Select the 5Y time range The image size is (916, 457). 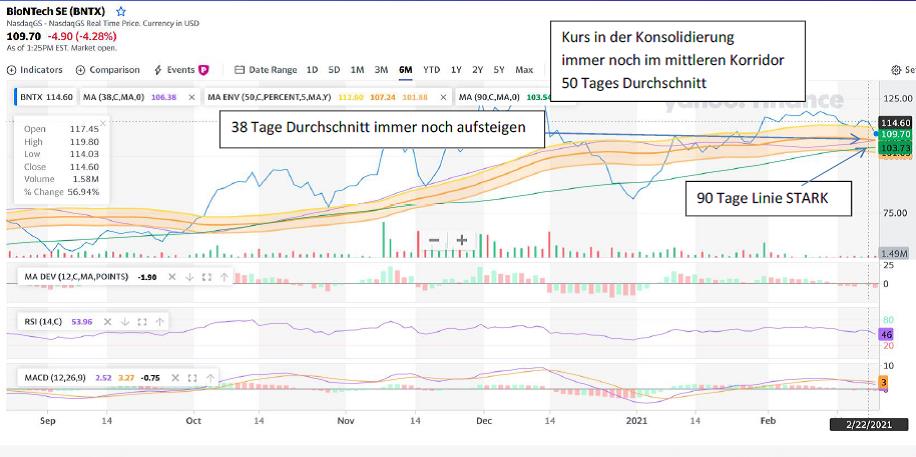[499, 70]
